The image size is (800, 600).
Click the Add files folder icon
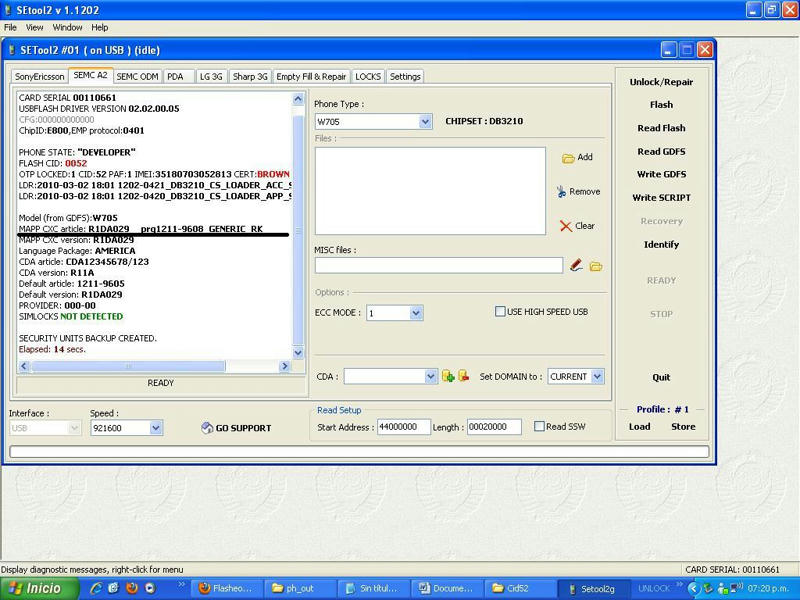(568, 158)
